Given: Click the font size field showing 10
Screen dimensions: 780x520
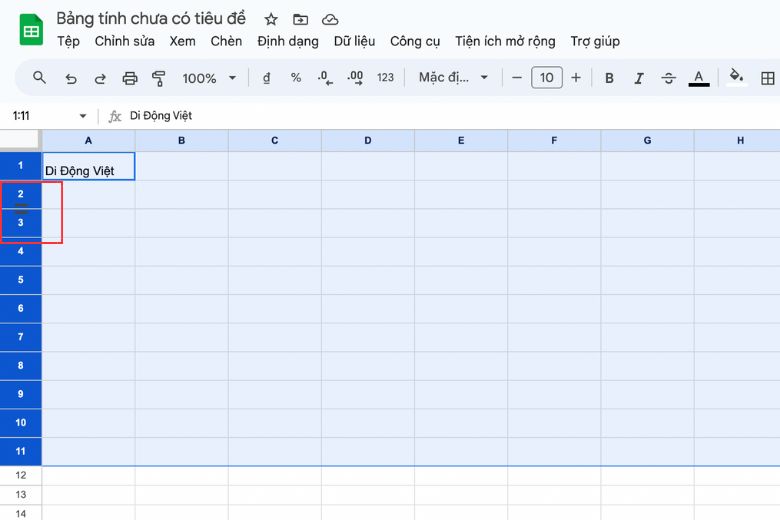Looking at the screenshot, I should (547, 78).
